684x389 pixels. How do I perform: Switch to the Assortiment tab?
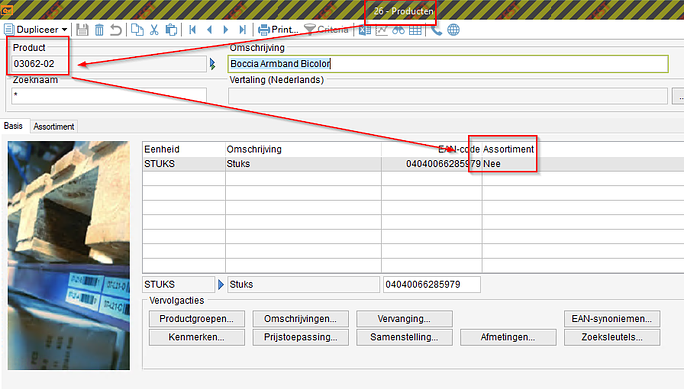(54, 126)
